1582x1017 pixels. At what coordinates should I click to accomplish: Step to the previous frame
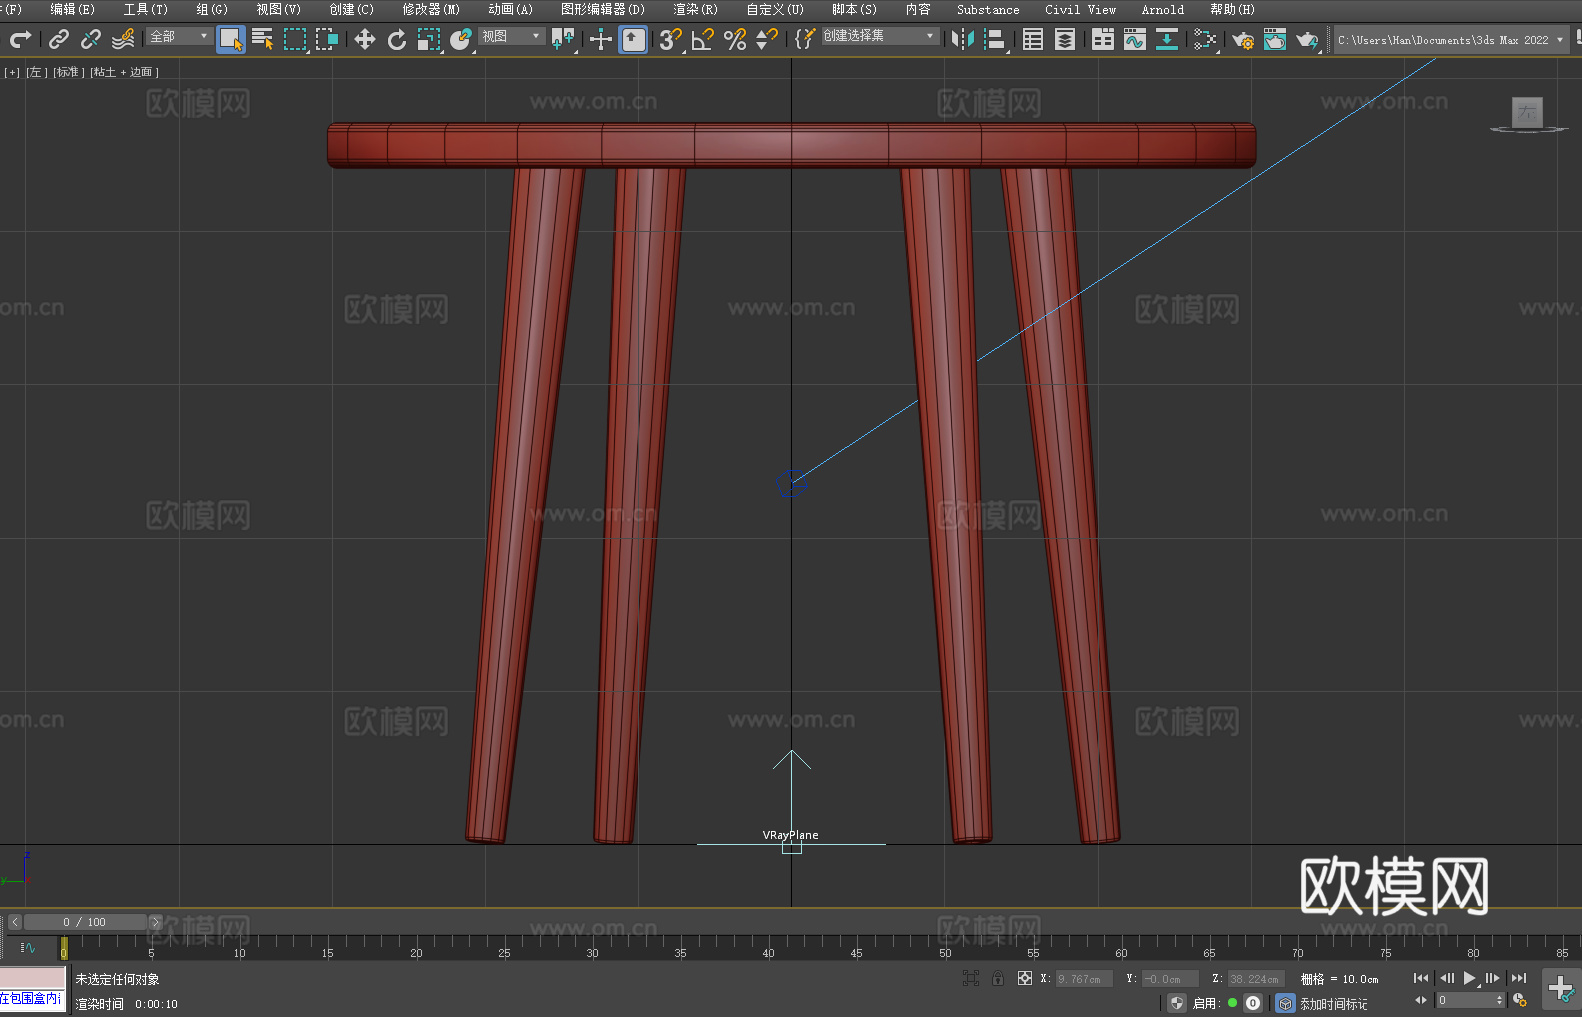pos(1446,978)
